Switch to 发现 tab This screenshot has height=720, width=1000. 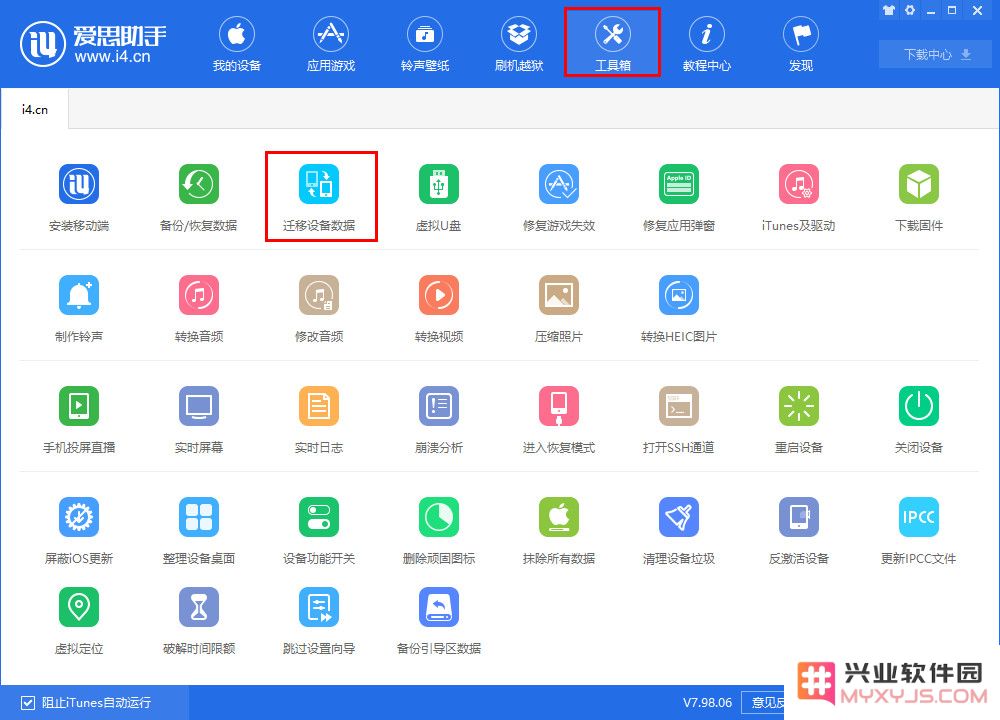801,44
